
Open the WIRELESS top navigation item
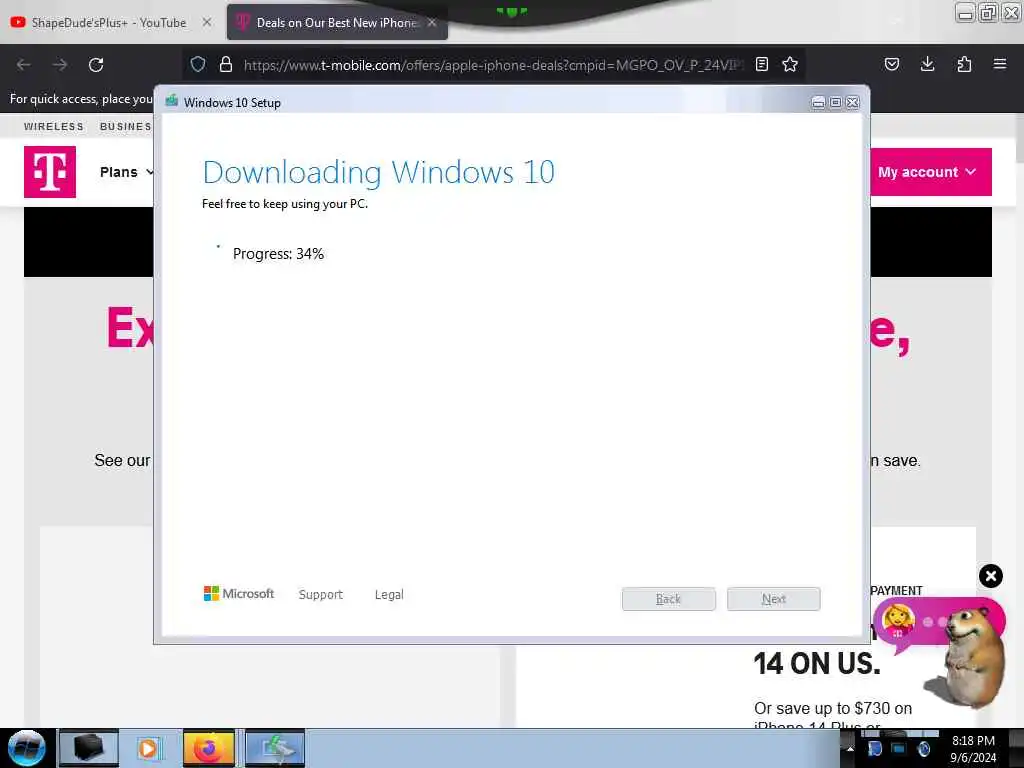pos(54,127)
